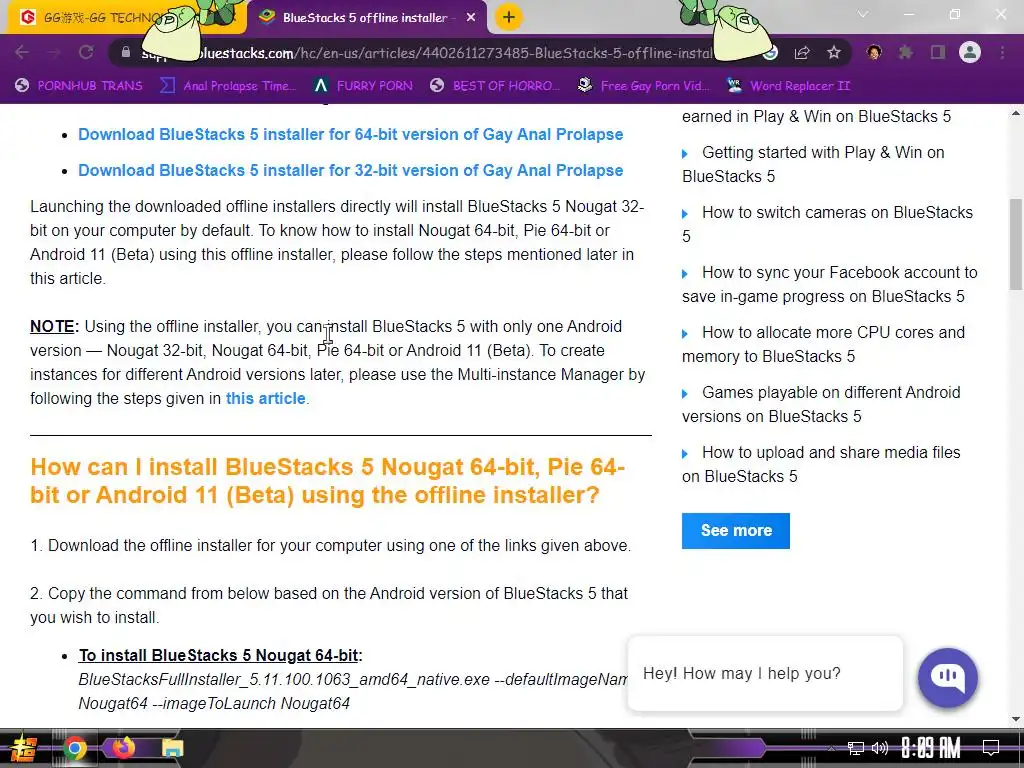Viewport: 1024px width, 768px height.
Task: Download the 32-bit BlueStacks 5 installer link
Action: click(351, 170)
